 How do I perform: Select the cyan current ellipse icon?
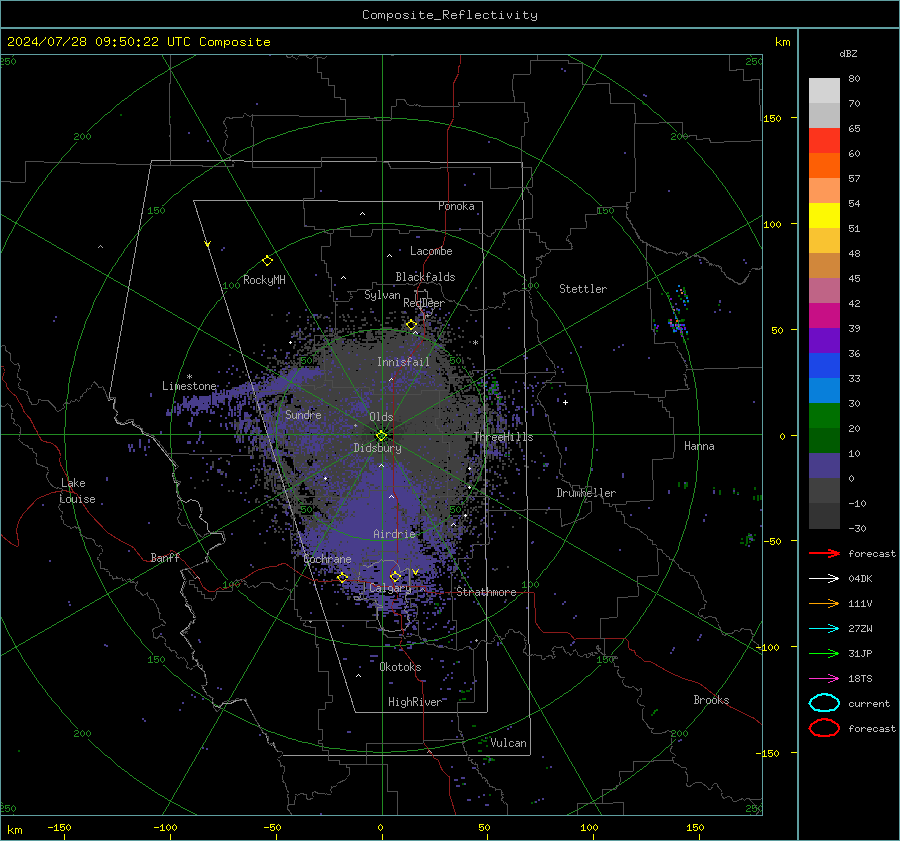tap(824, 703)
